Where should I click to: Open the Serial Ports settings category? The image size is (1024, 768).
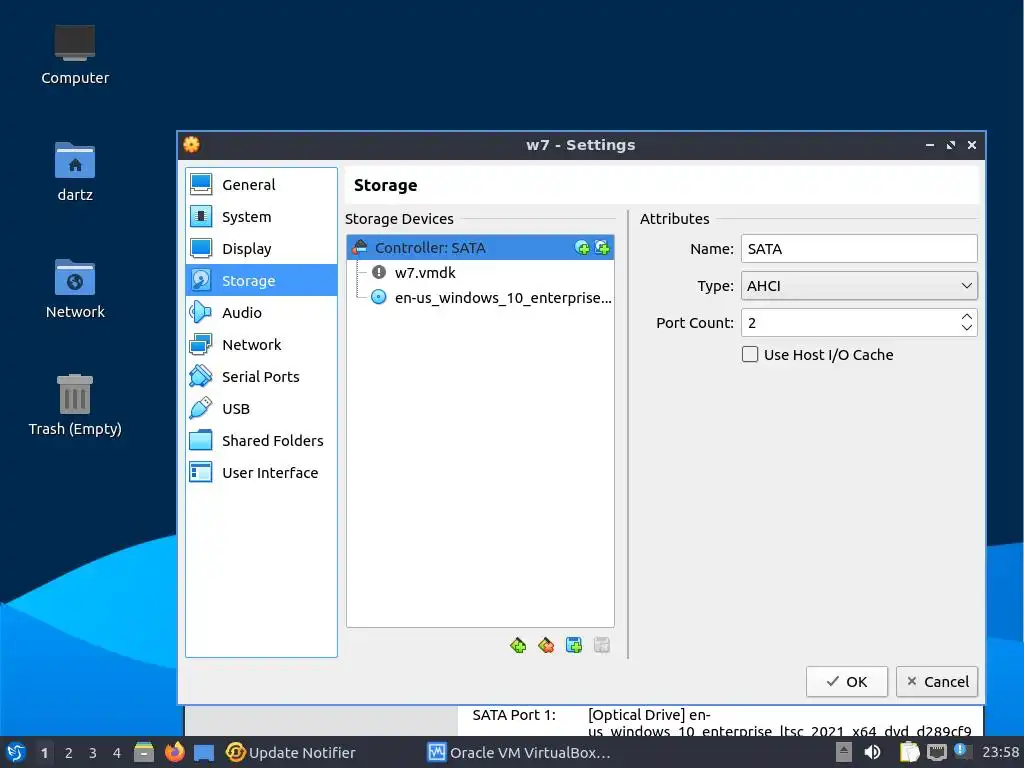pos(261,377)
